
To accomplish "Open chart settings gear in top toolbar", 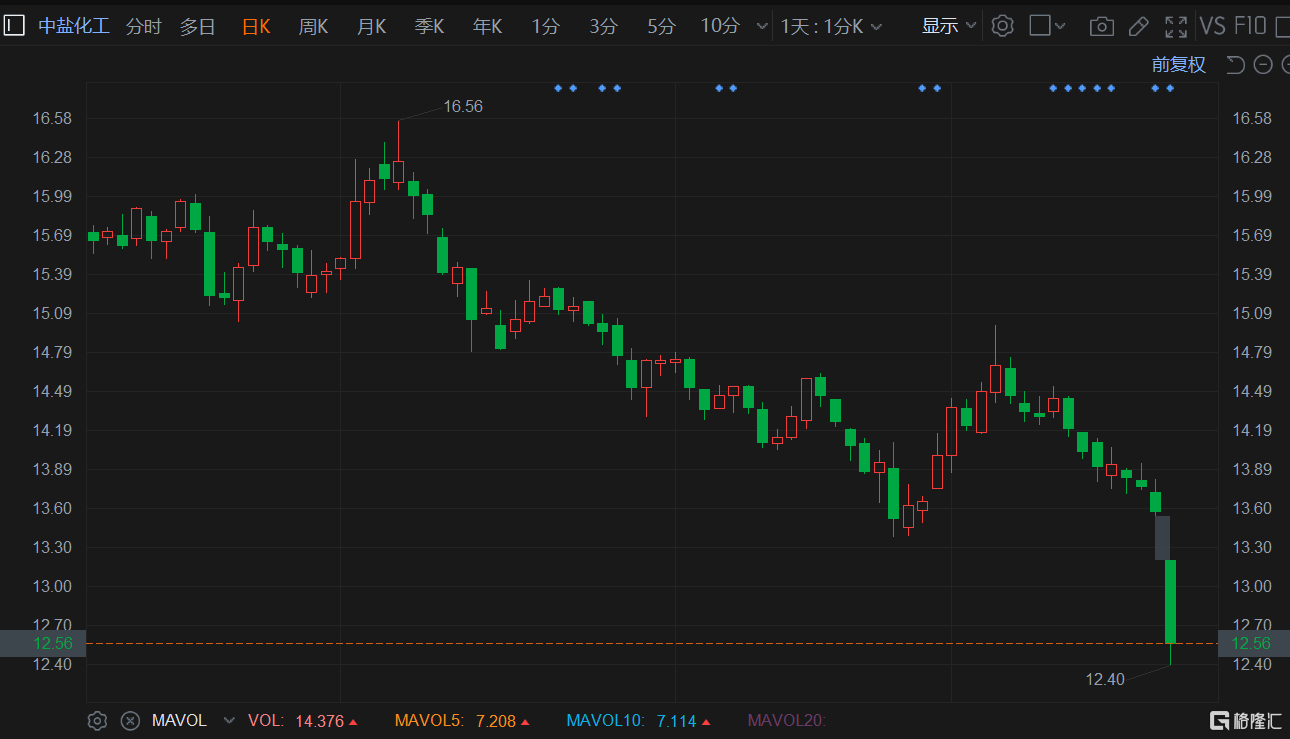I will 1002,26.
